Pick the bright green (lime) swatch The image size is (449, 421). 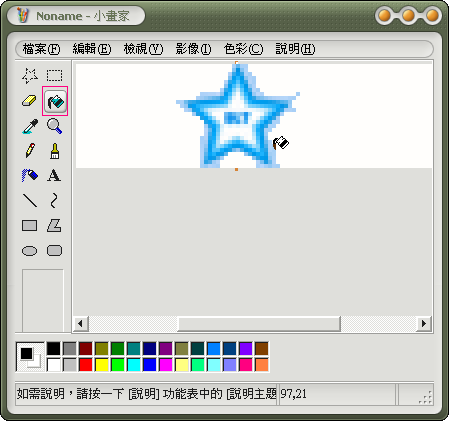(x=117, y=365)
